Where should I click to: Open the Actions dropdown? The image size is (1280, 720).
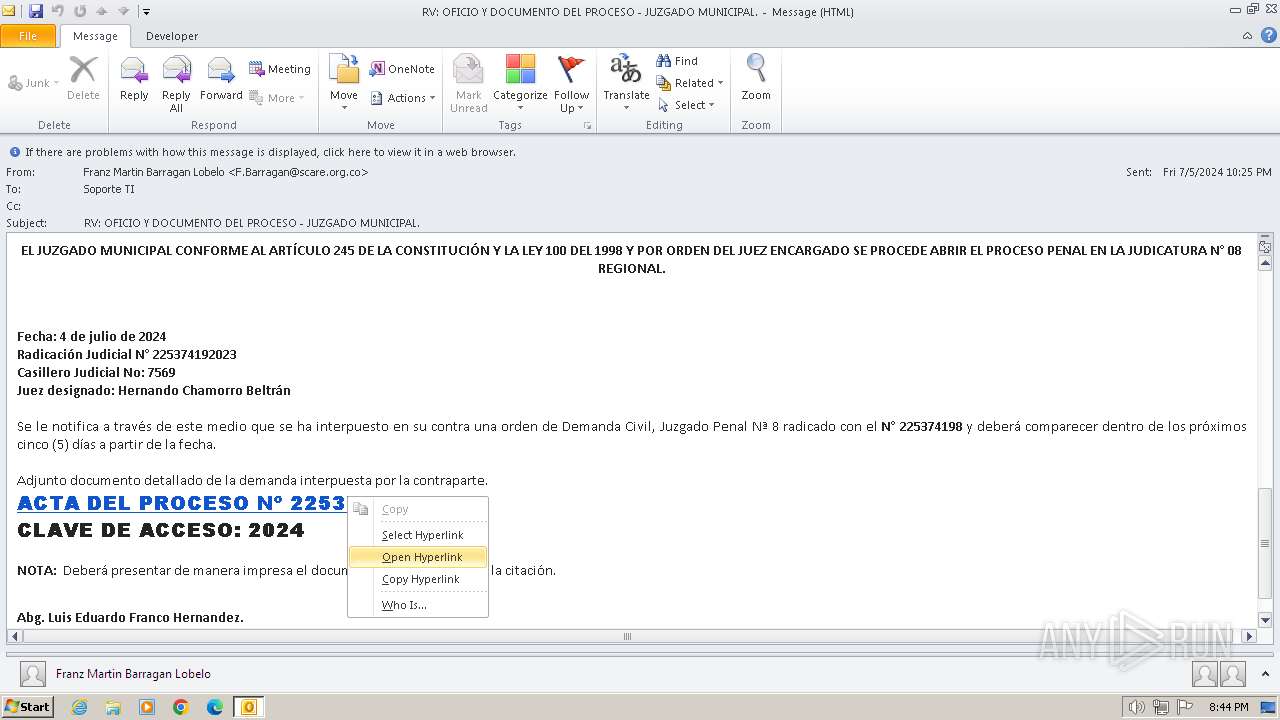(403, 98)
